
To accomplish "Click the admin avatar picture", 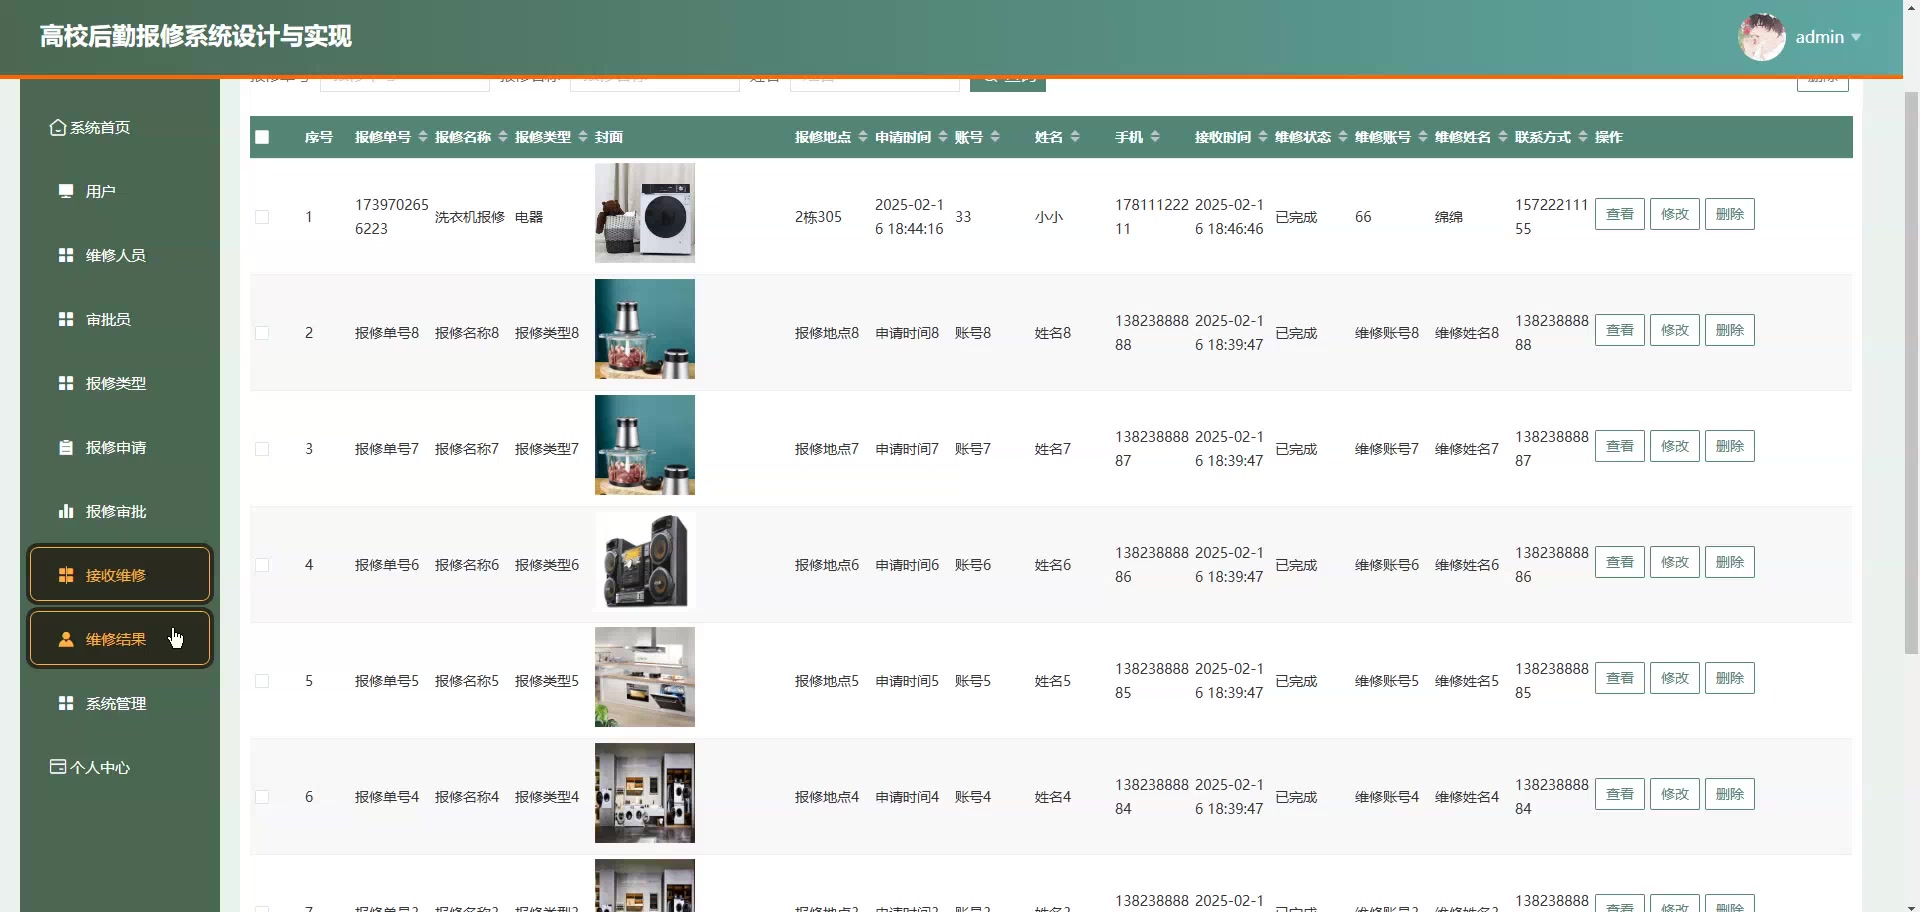I will [1762, 37].
